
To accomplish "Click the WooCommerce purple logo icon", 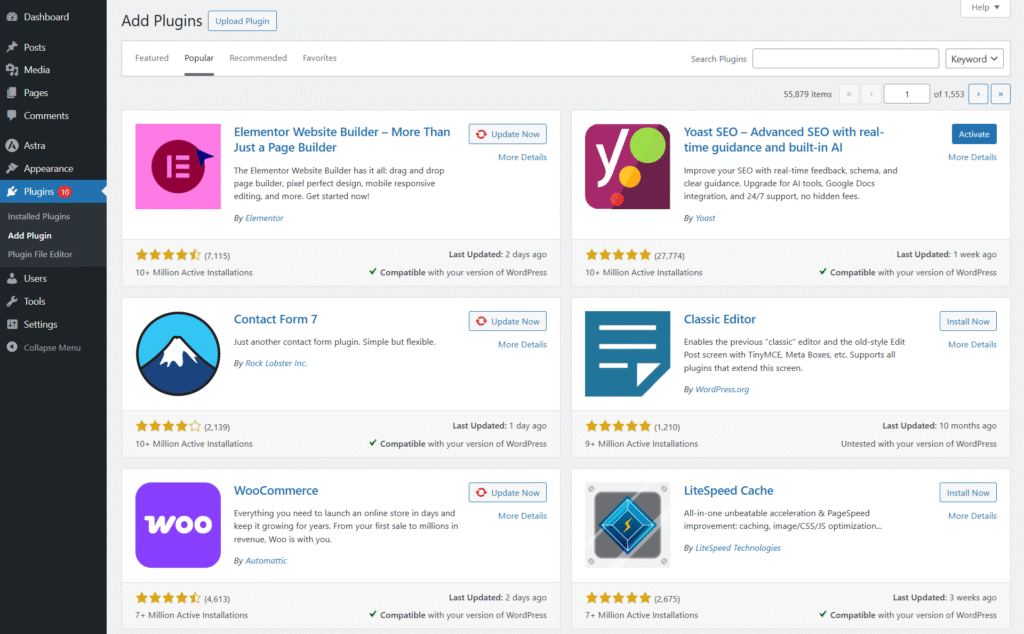I will (178, 525).
